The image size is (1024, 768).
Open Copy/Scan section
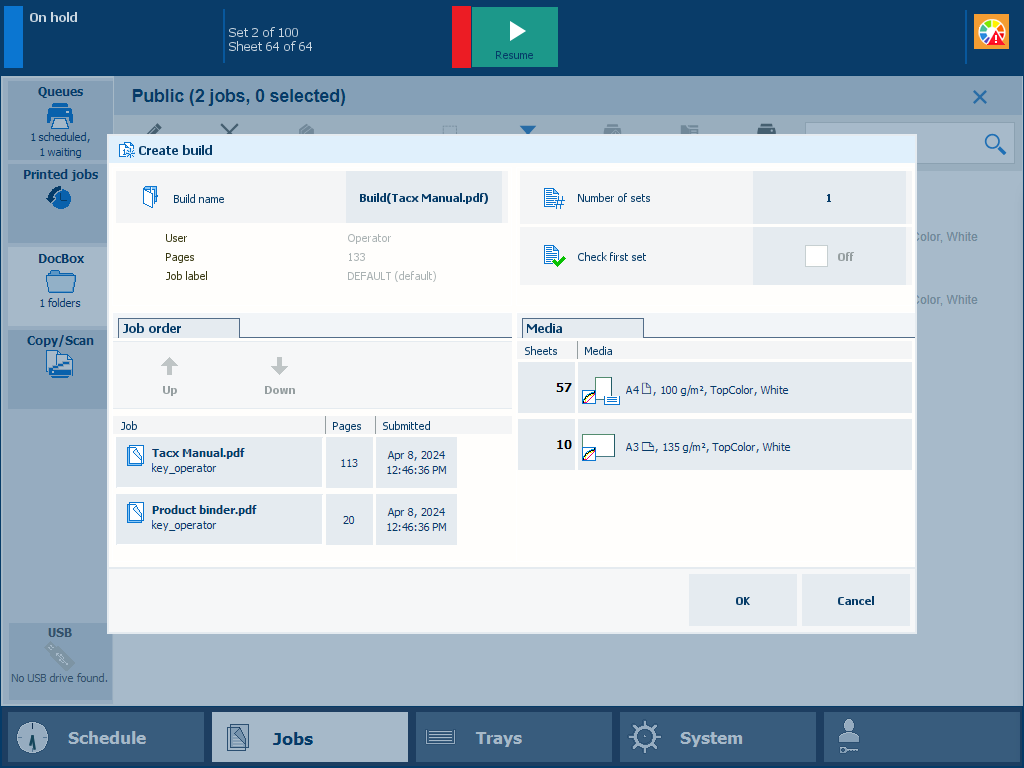click(60, 364)
